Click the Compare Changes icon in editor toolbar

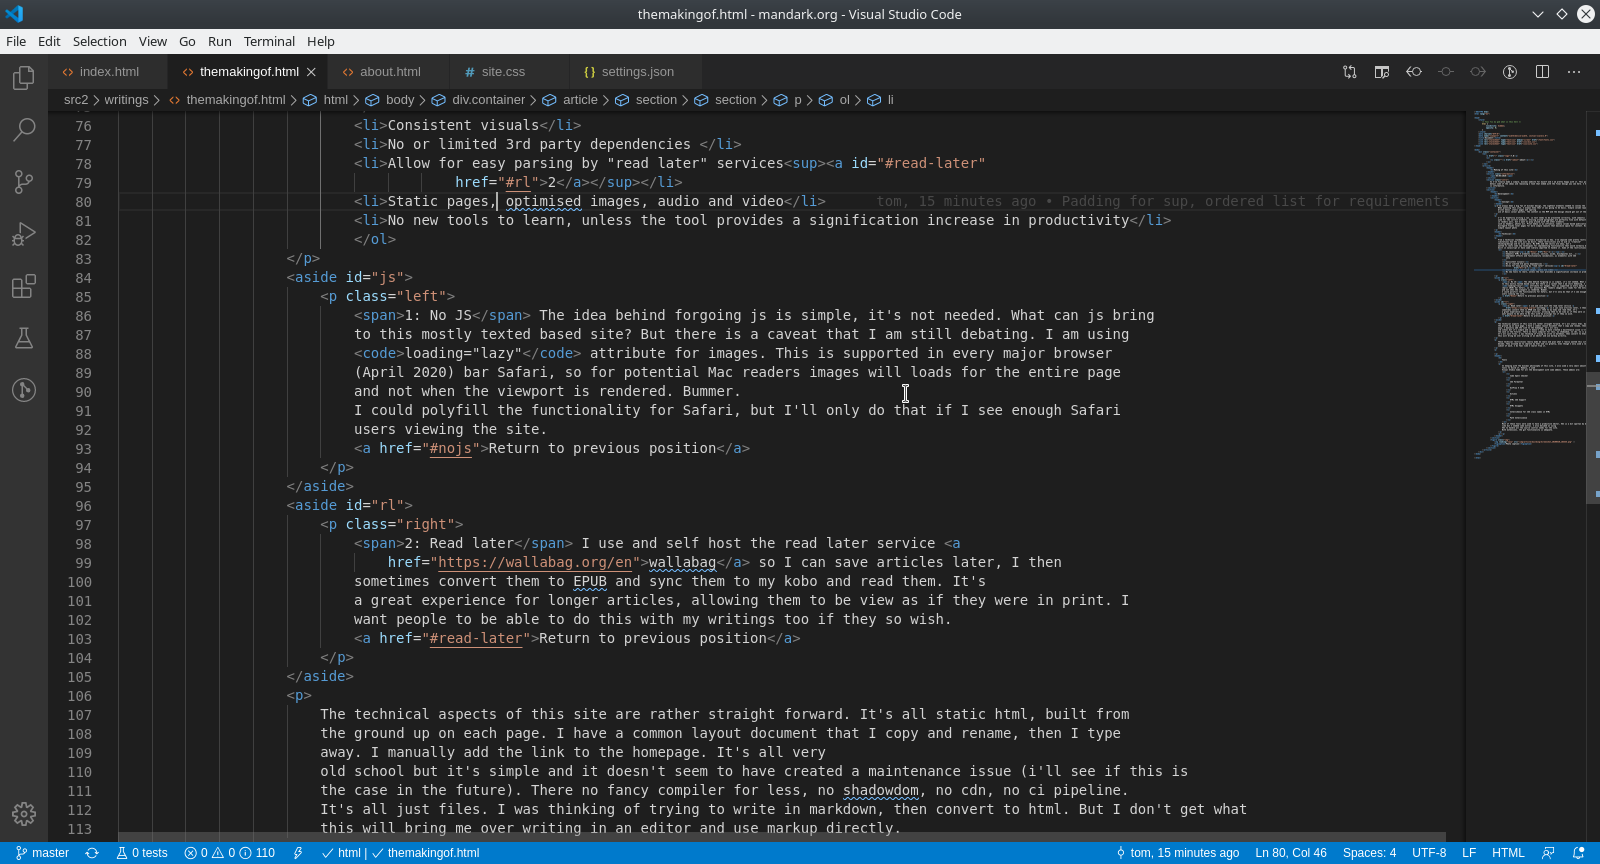point(1350,72)
